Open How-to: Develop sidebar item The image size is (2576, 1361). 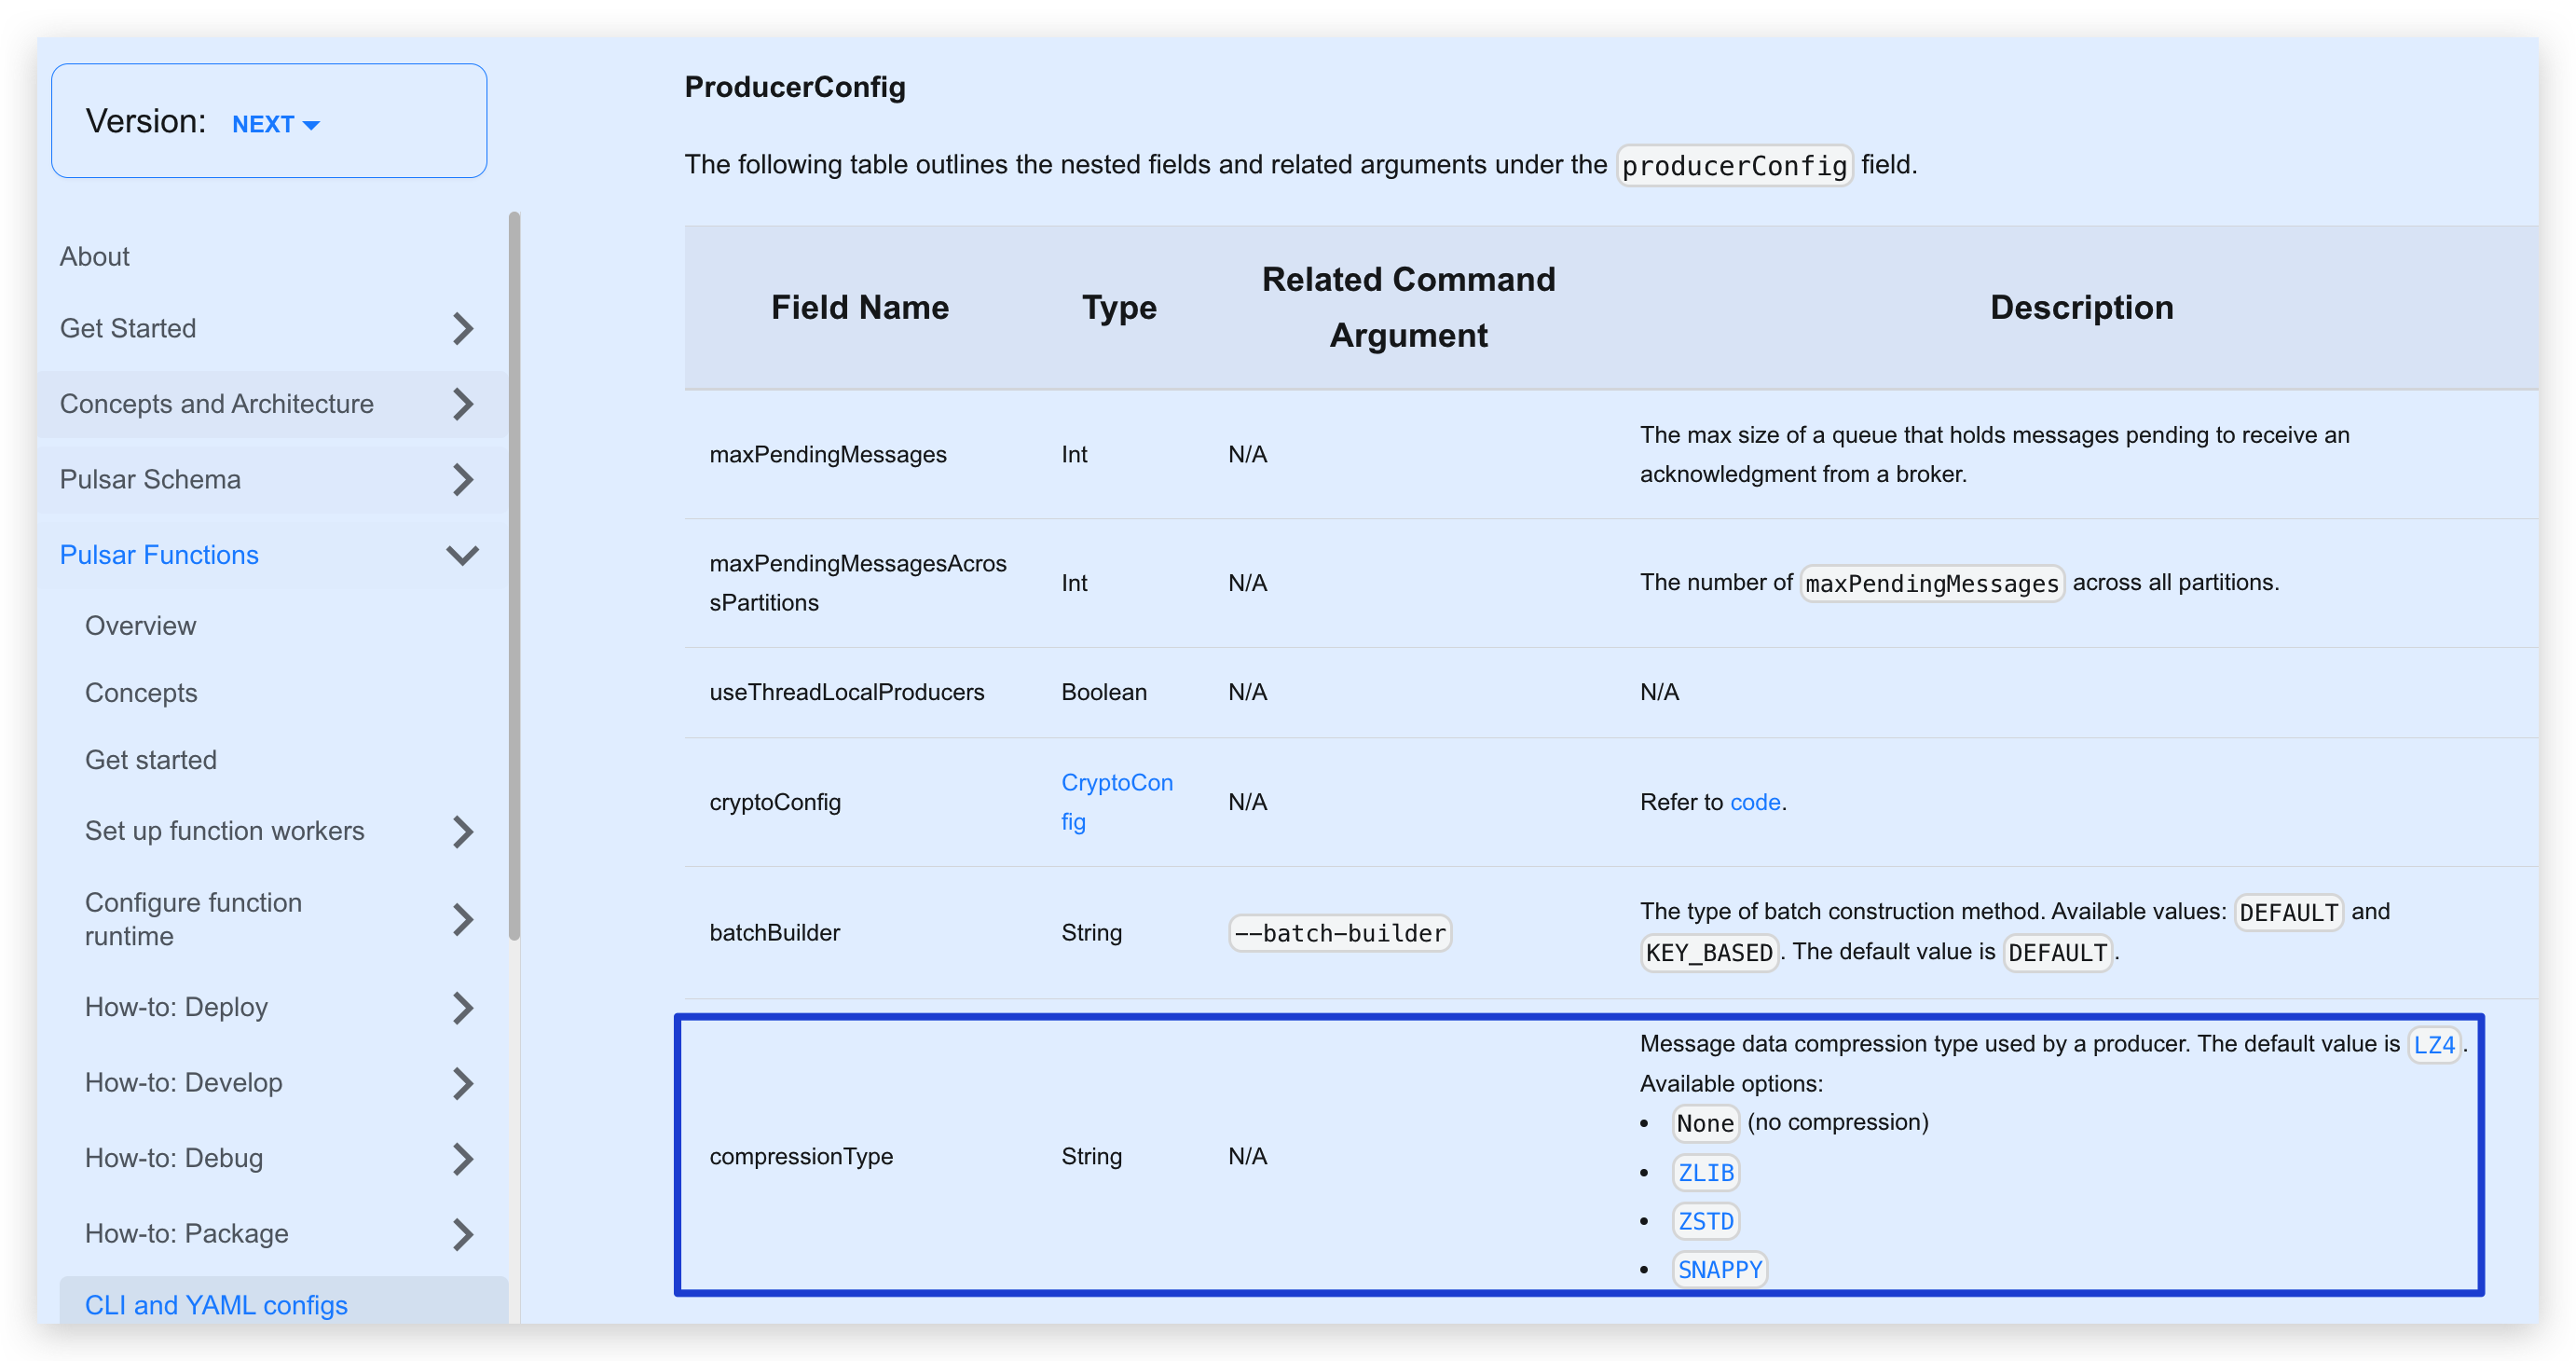[x=184, y=1083]
